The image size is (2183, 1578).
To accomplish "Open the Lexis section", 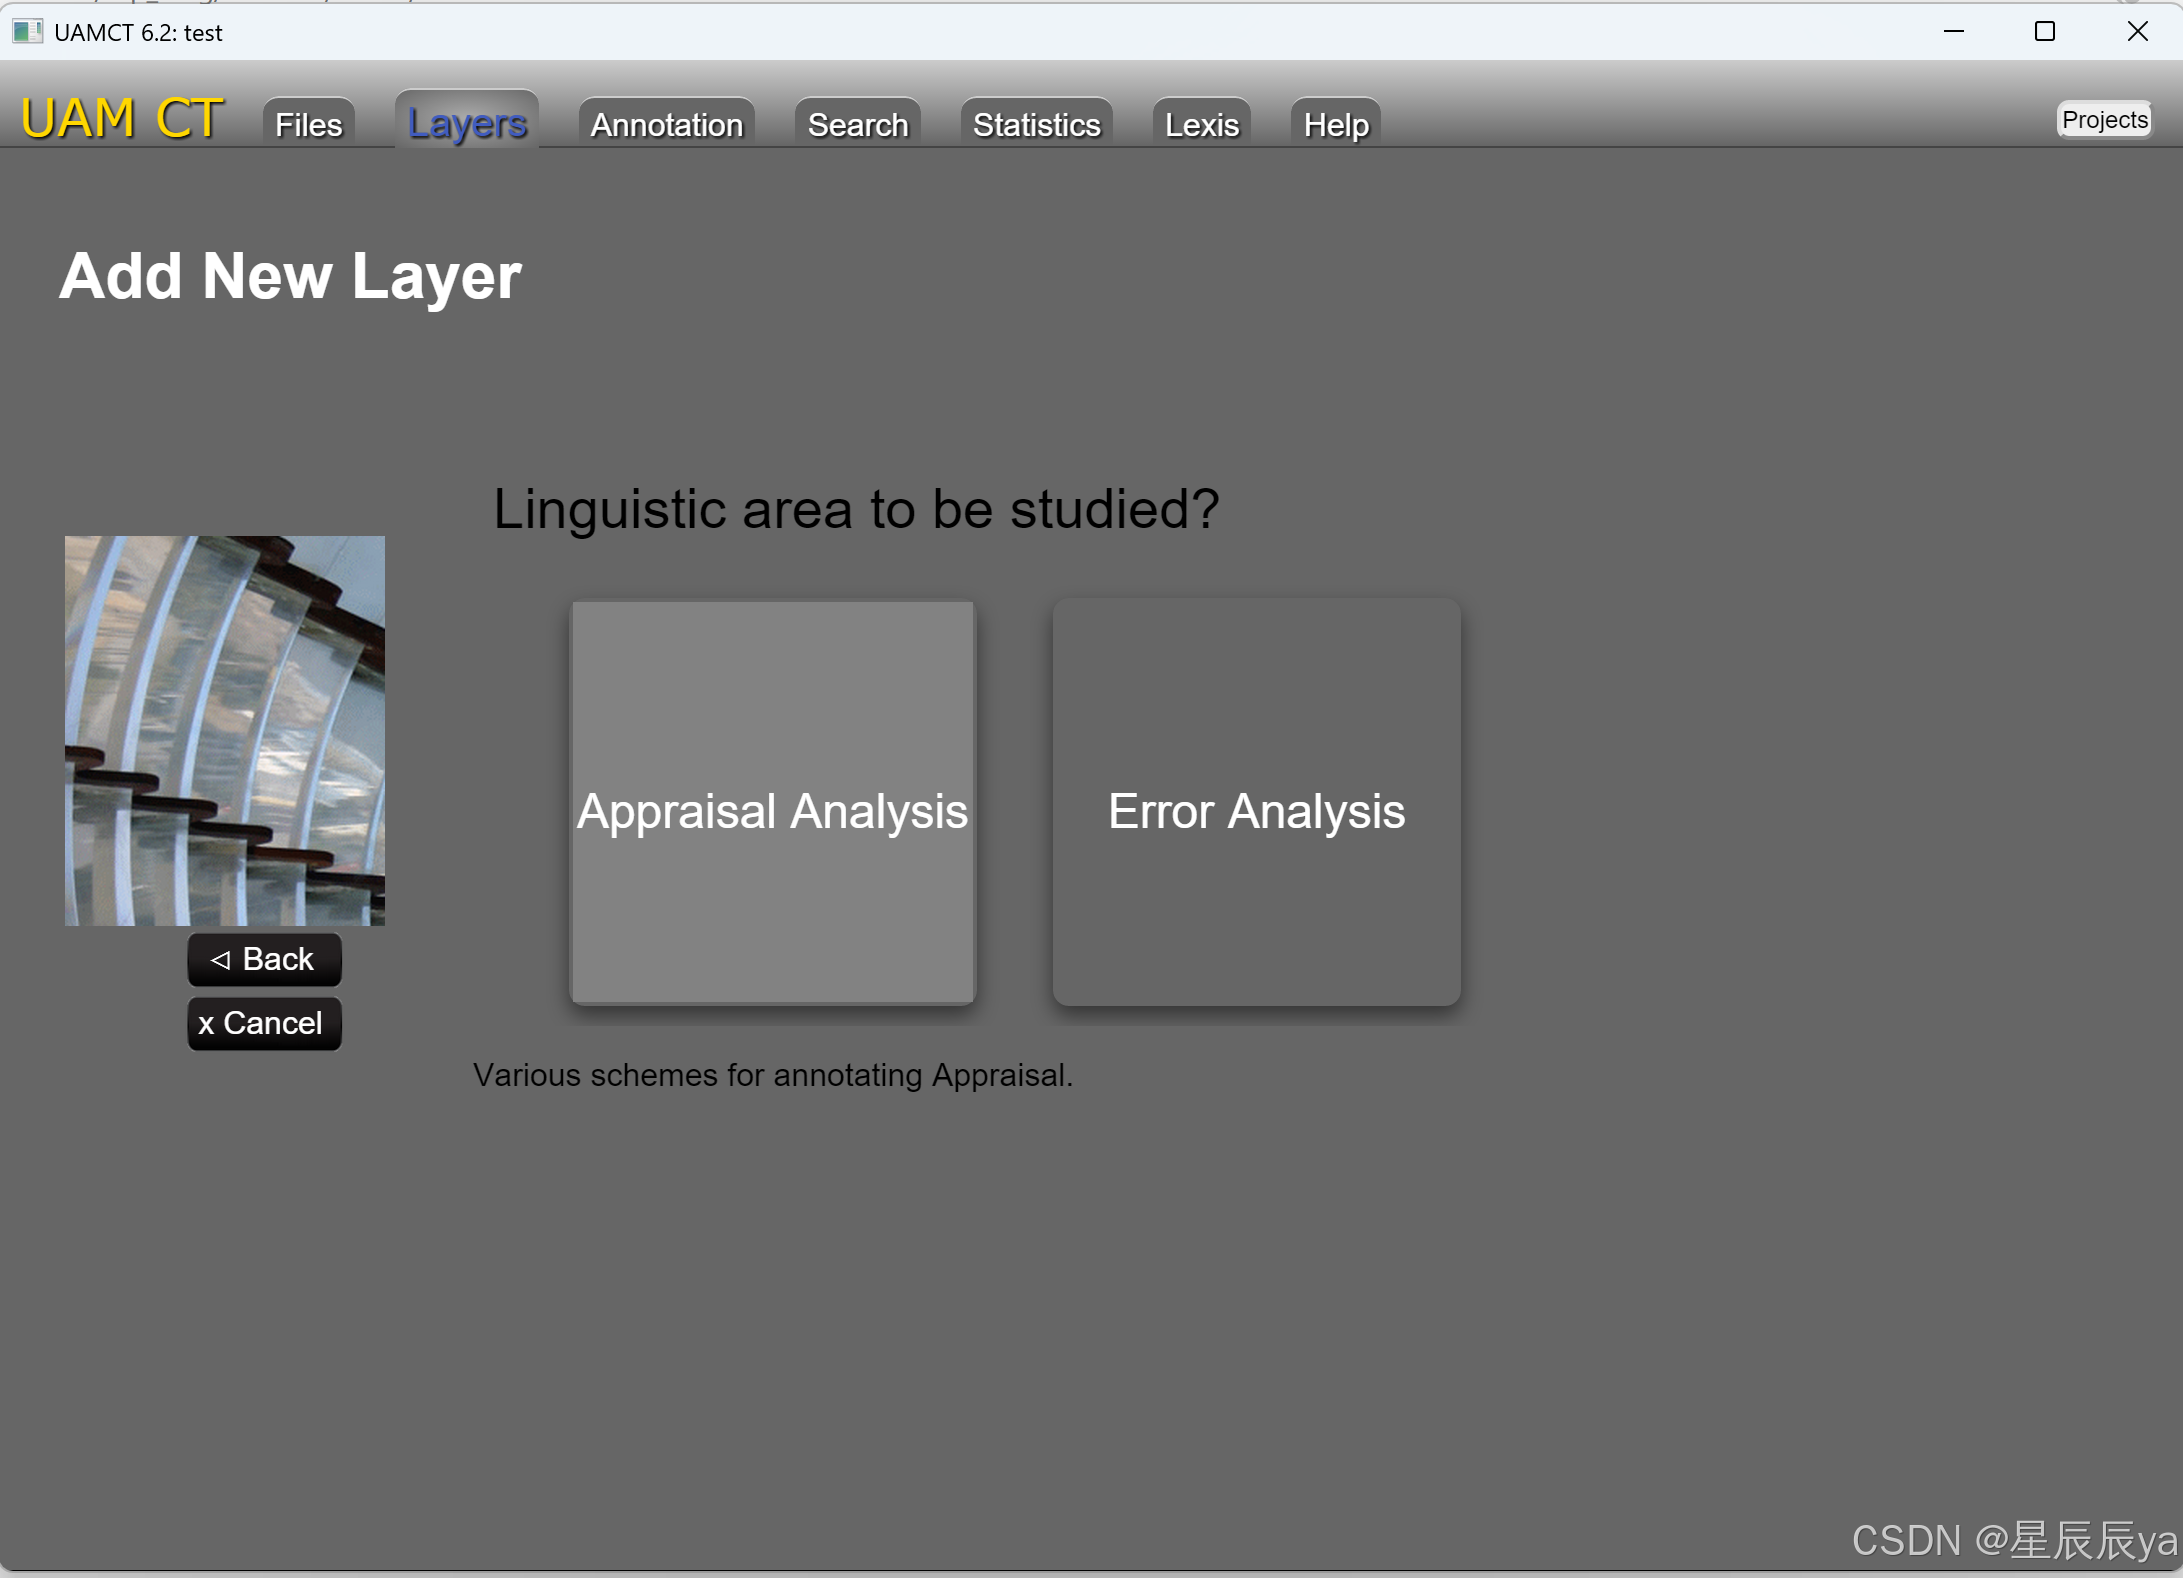I will 1200,124.
